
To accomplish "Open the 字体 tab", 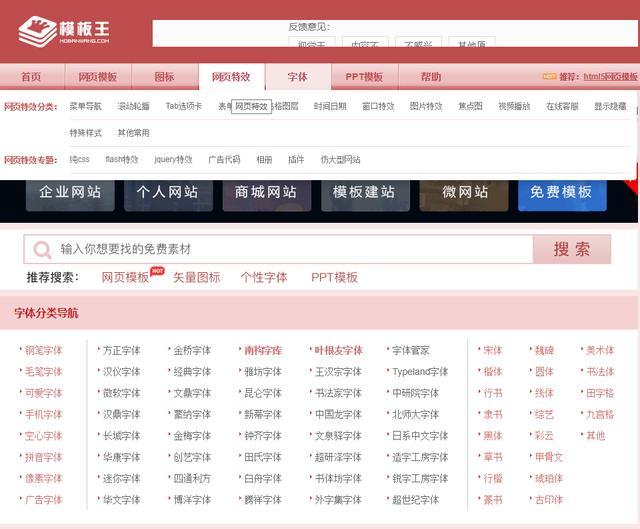I will 298,77.
